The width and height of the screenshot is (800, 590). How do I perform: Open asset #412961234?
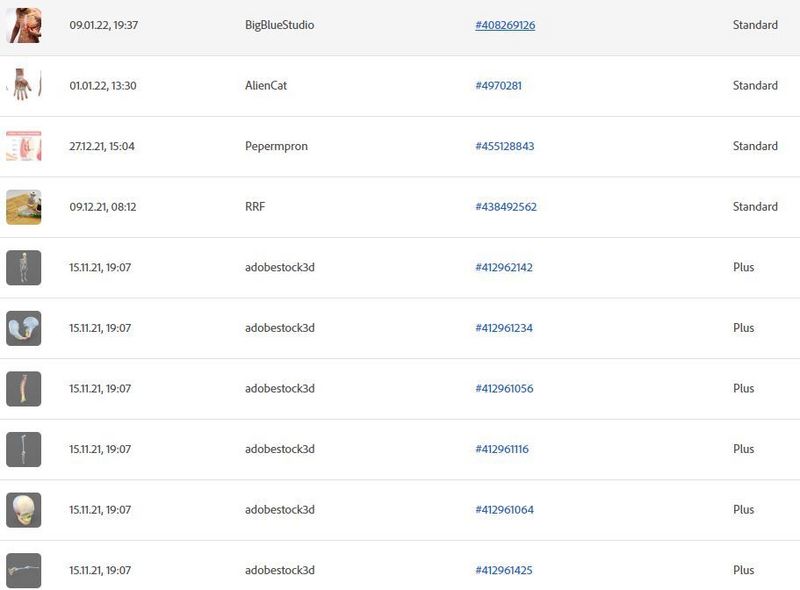[x=504, y=328]
